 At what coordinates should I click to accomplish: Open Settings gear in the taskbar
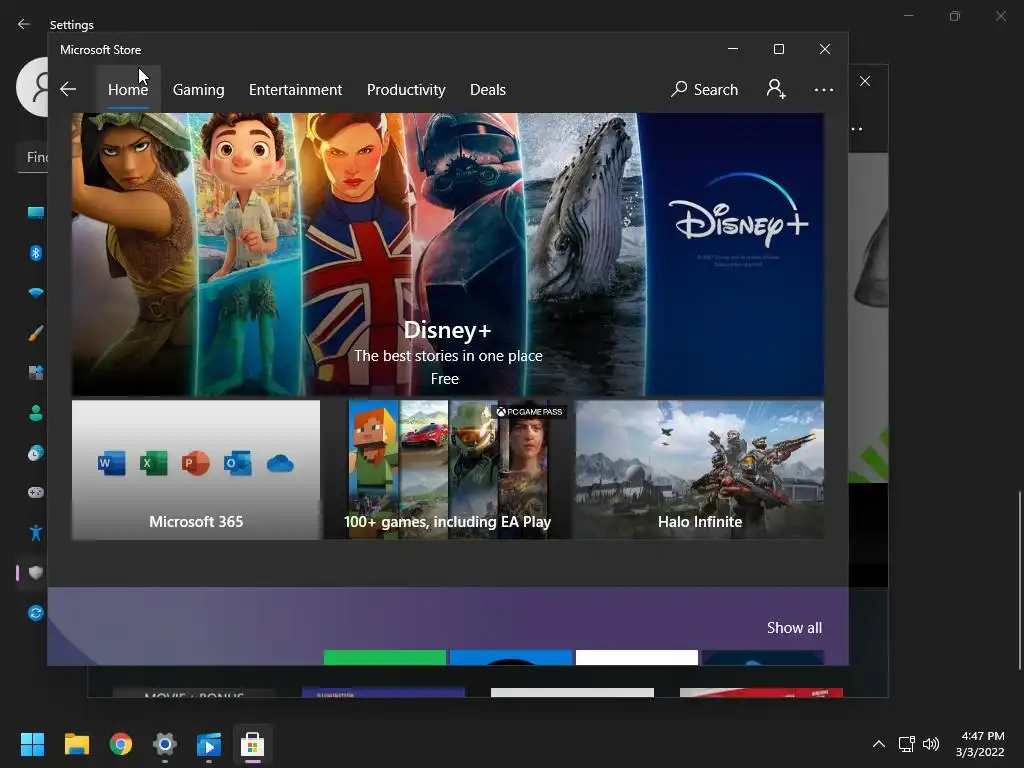coord(165,744)
